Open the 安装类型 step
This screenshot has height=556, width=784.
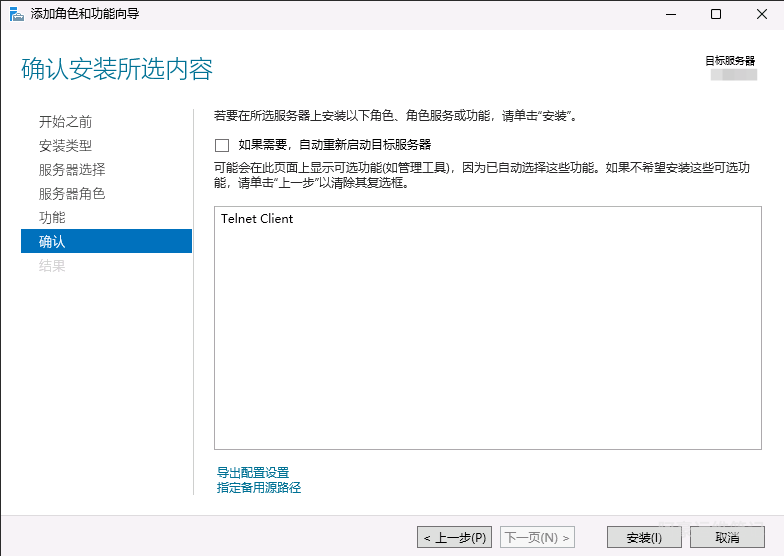click(x=66, y=146)
